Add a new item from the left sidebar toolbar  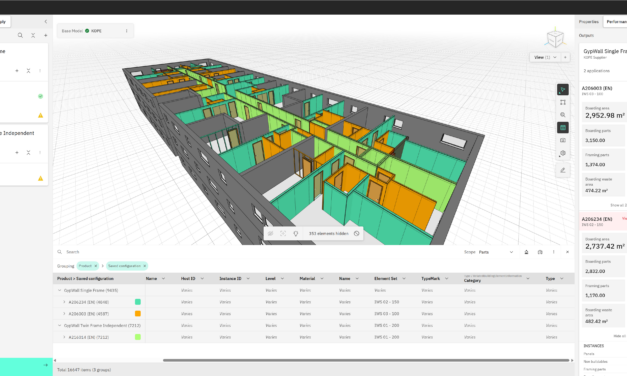point(46,36)
